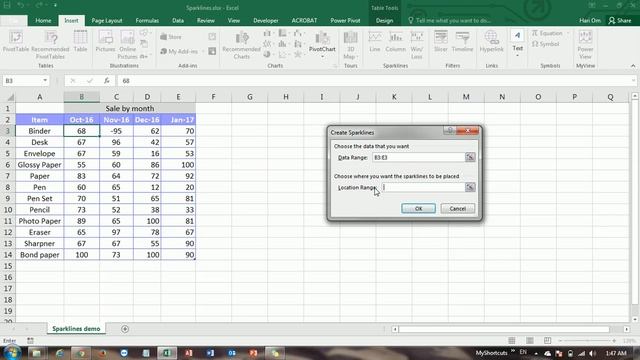Switch to Page Layout view

tap(530, 340)
